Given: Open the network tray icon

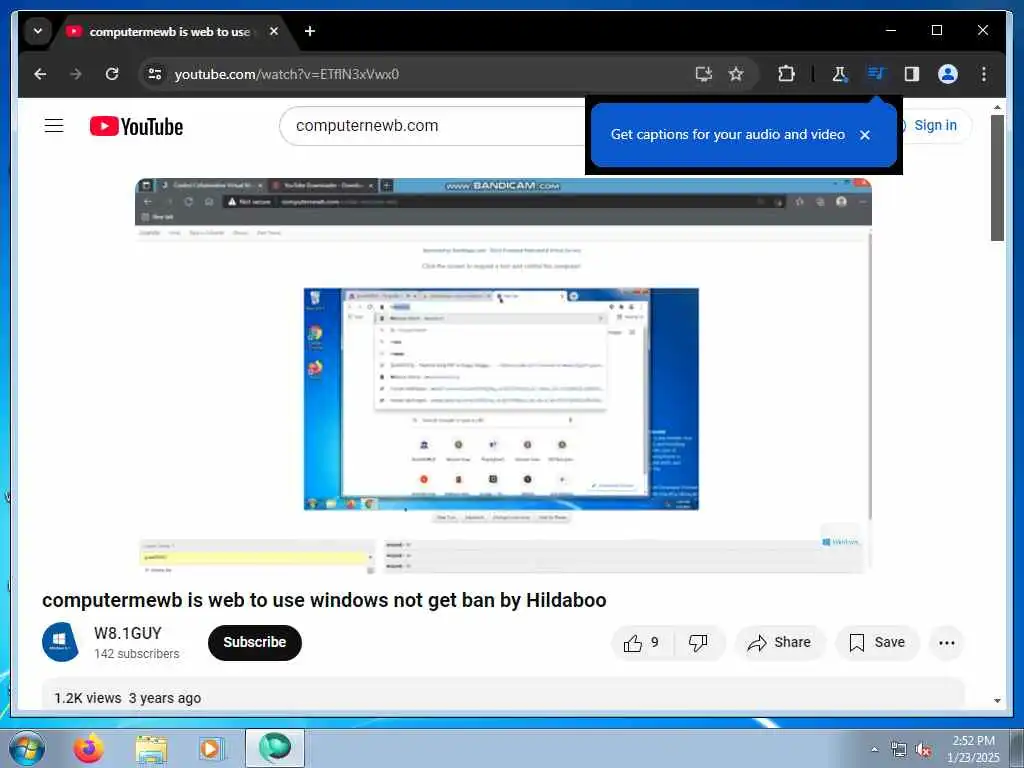Looking at the screenshot, I should coord(899,750).
